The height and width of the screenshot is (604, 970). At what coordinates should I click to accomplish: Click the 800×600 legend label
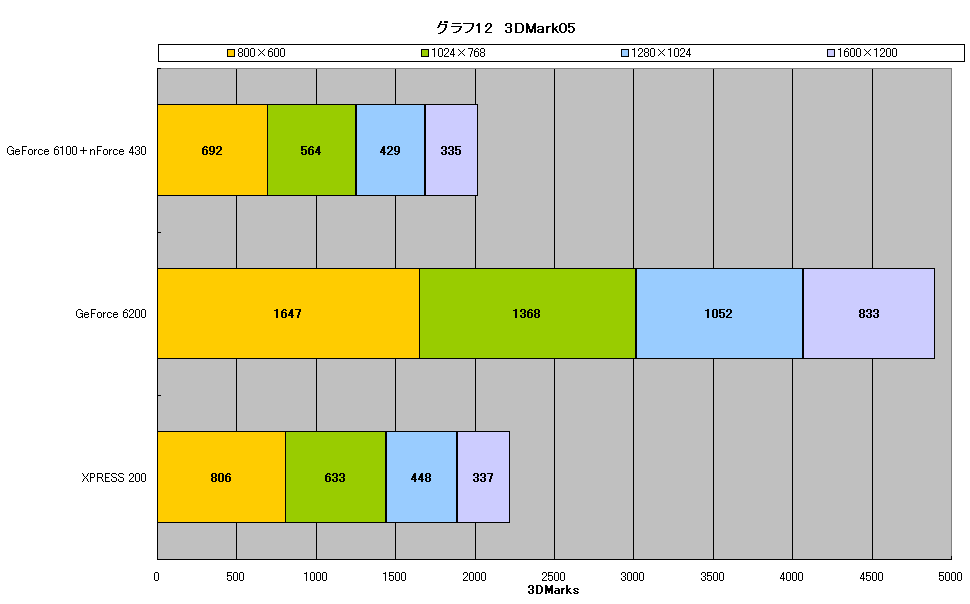262,53
